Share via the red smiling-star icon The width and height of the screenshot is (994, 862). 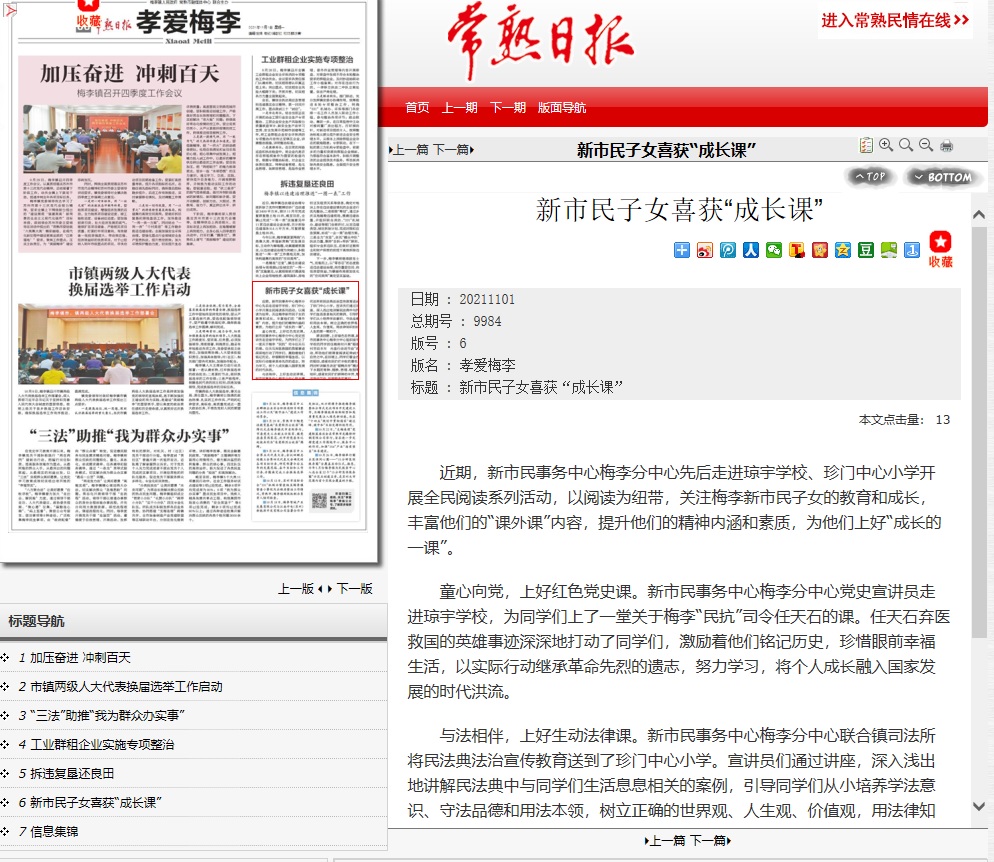pos(820,250)
